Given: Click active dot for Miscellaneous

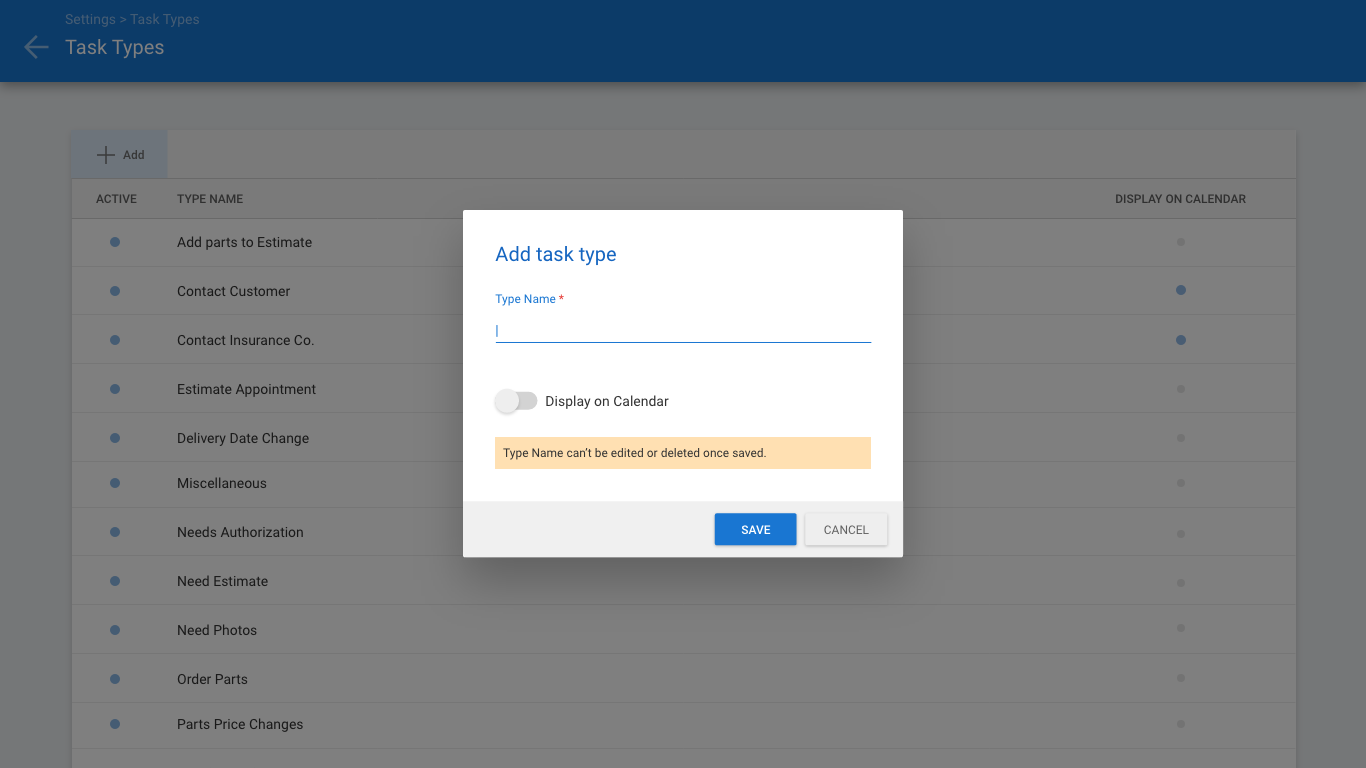Looking at the screenshot, I should tap(115, 483).
